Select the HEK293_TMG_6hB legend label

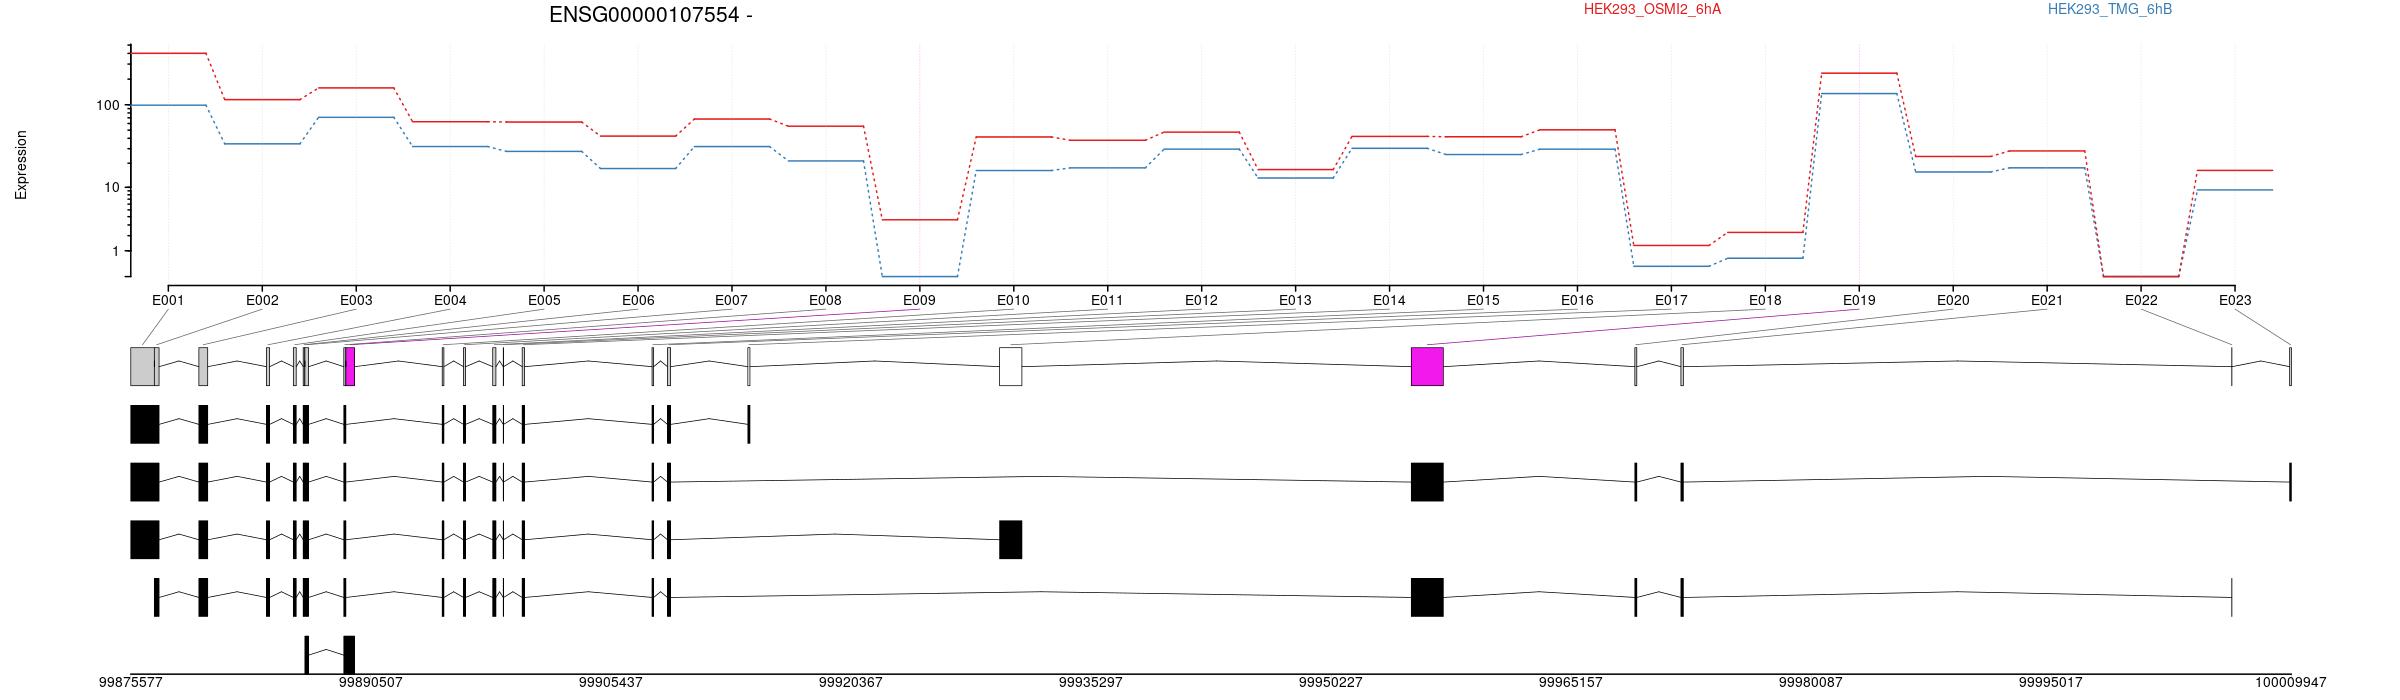pyautogui.click(x=2110, y=9)
